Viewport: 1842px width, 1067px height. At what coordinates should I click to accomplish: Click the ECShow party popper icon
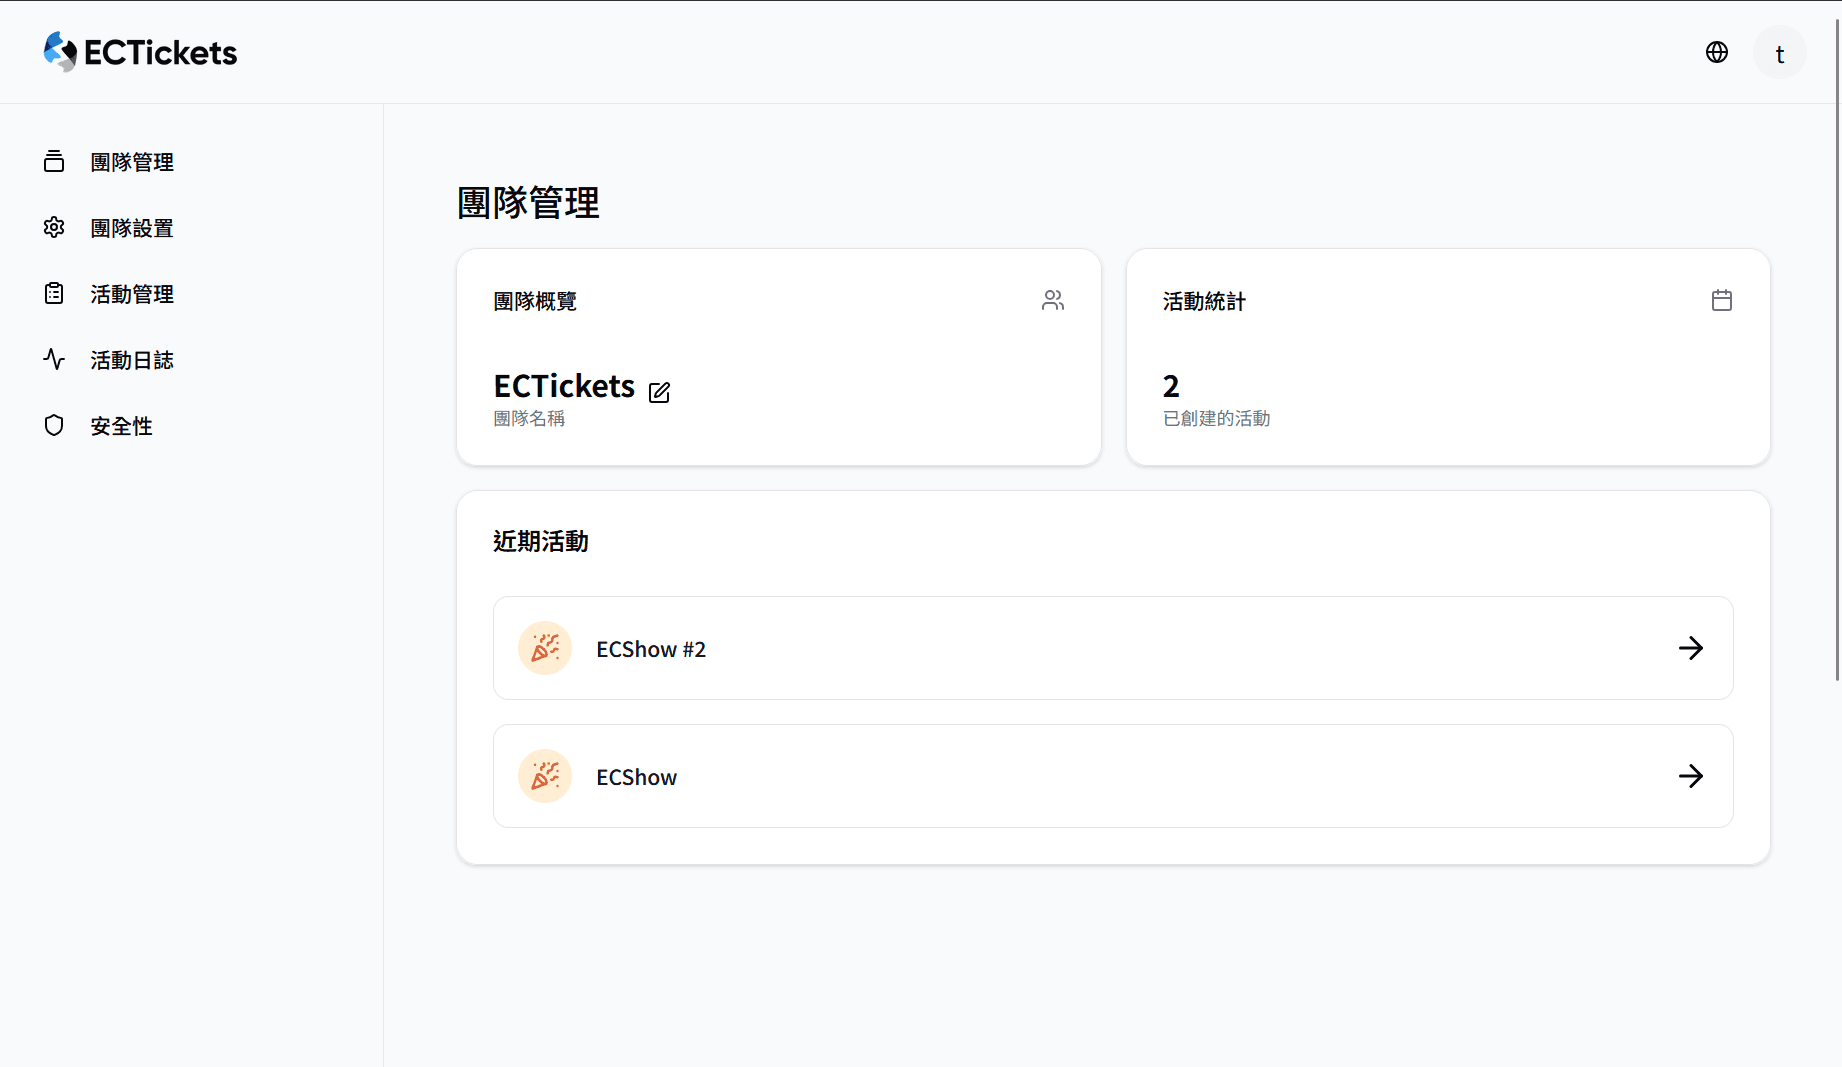coord(545,776)
